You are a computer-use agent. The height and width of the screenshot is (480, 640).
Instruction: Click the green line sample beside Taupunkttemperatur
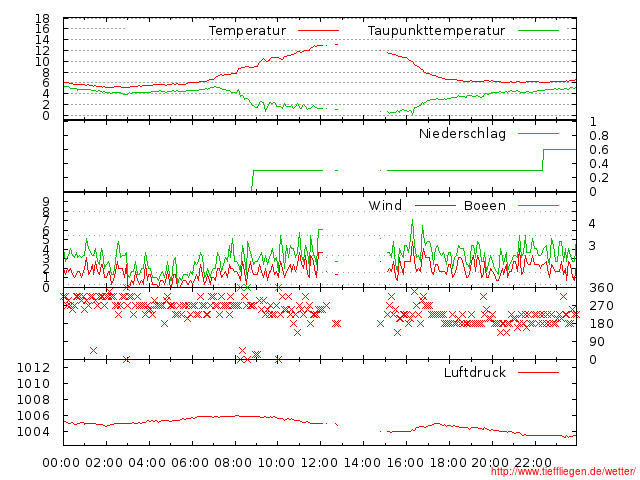click(x=538, y=31)
